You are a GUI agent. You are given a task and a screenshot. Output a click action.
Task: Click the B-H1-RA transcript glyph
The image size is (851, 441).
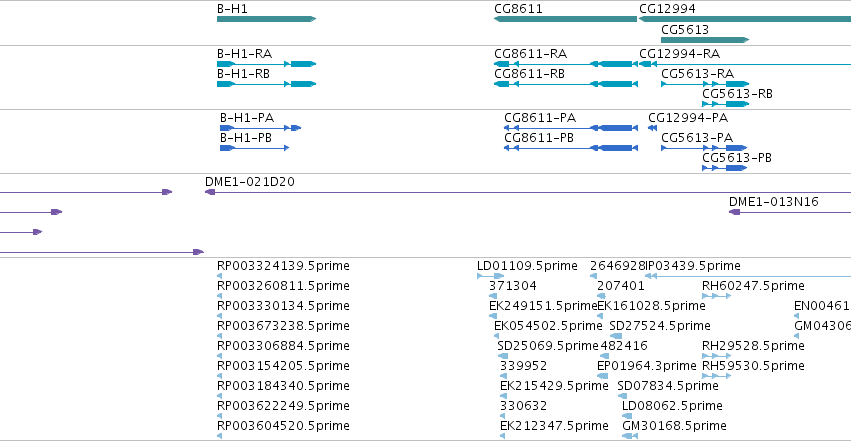pyautogui.click(x=266, y=64)
